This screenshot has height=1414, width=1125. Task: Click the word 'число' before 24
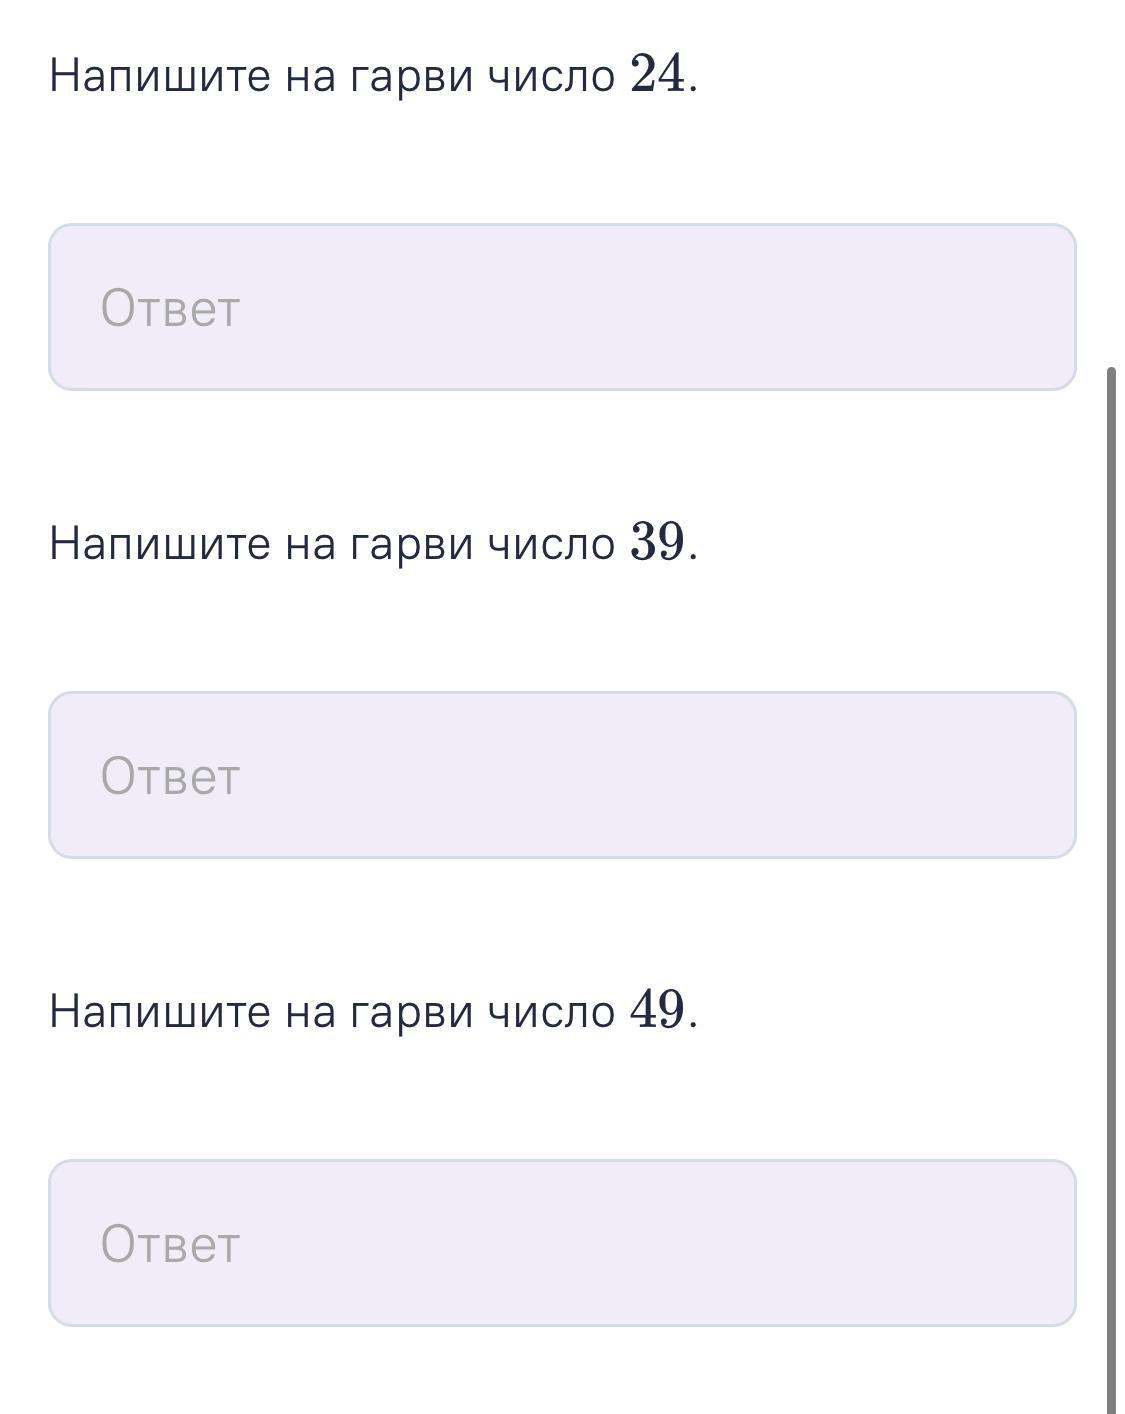551,76
